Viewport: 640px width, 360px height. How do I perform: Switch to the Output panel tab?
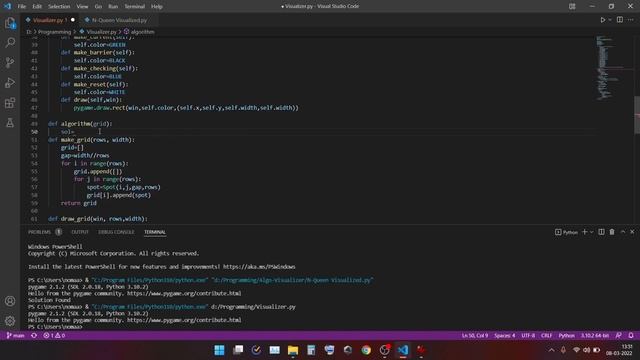[80, 232]
